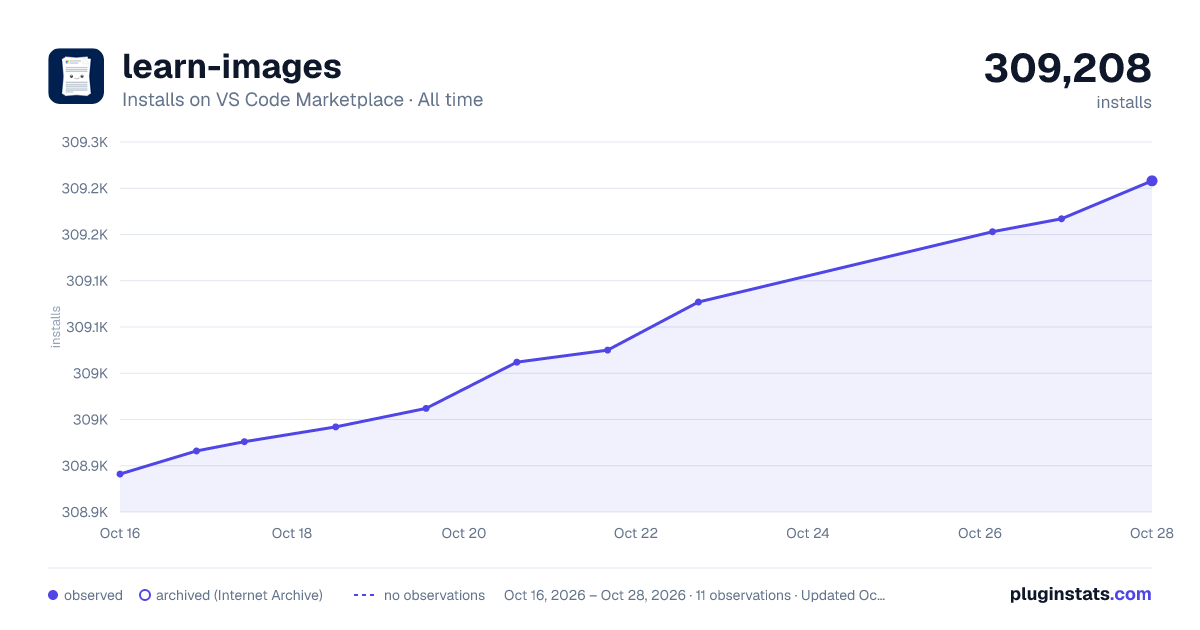Click the vertical 'installs' axis title
The width and height of the screenshot is (1200, 630).
[x=56, y=327]
